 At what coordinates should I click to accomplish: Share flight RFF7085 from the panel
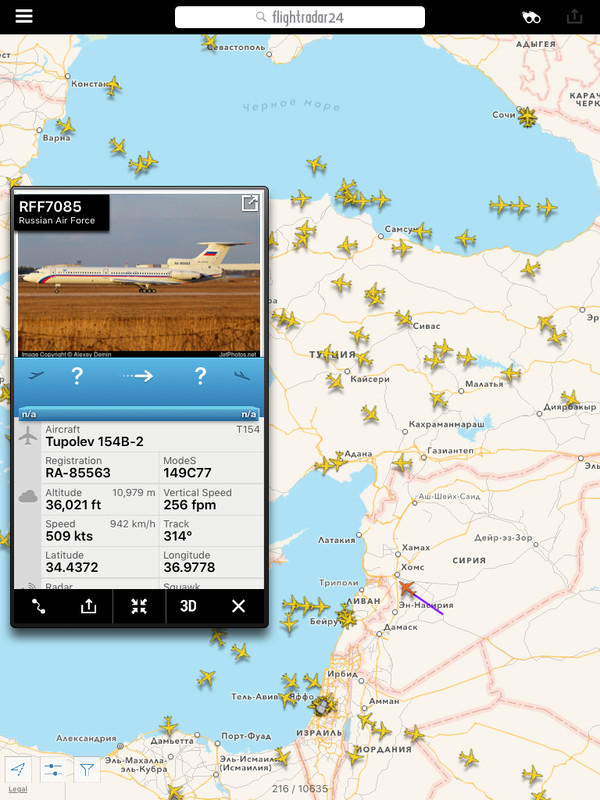click(88, 606)
